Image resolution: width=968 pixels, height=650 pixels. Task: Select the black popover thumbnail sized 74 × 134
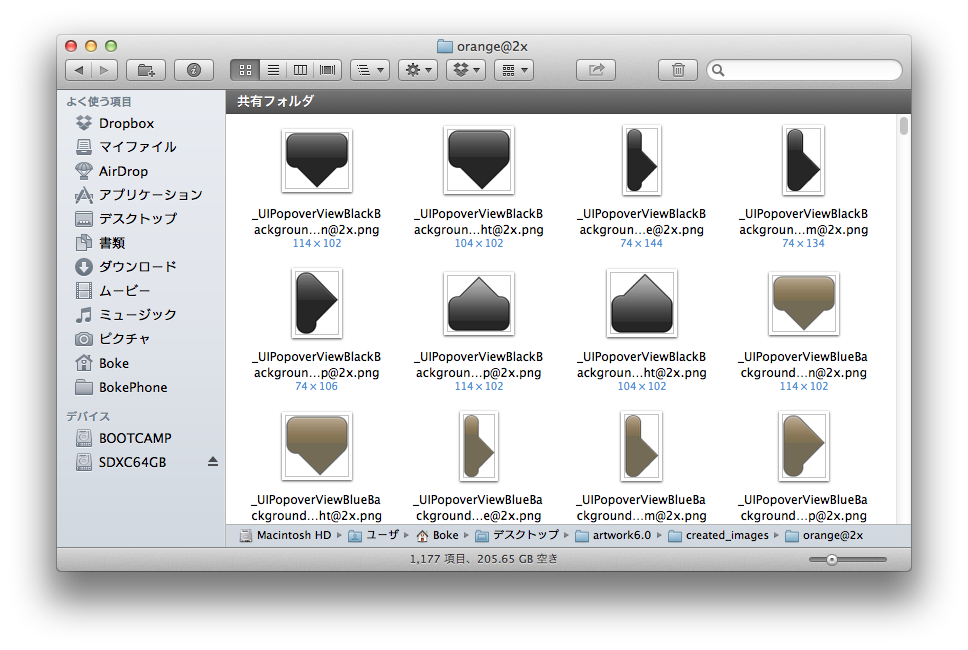pyautogui.click(x=803, y=160)
